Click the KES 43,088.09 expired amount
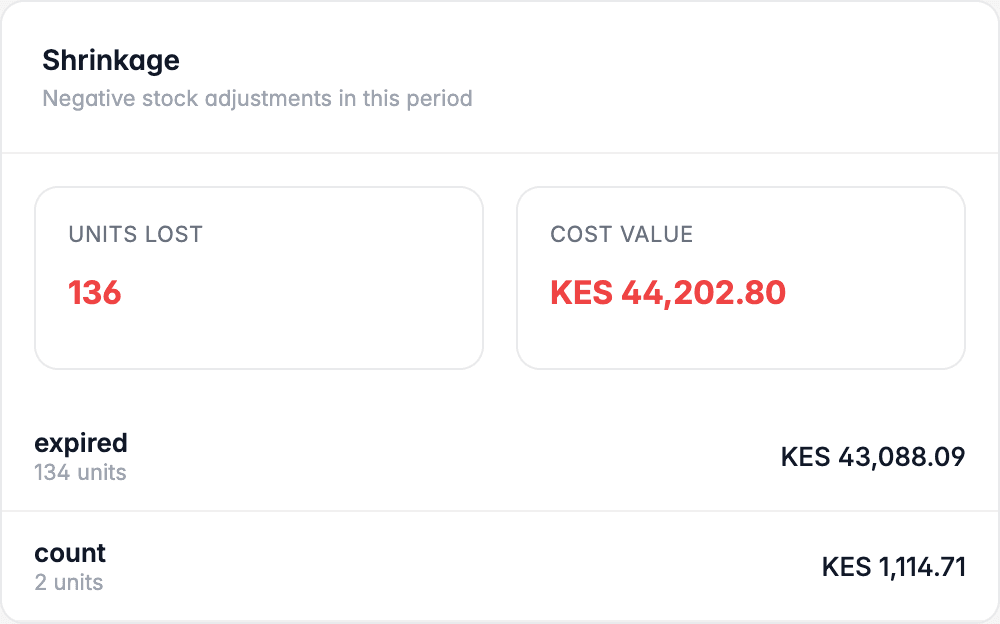Viewport: 1000px width, 624px height. coord(873,457)
